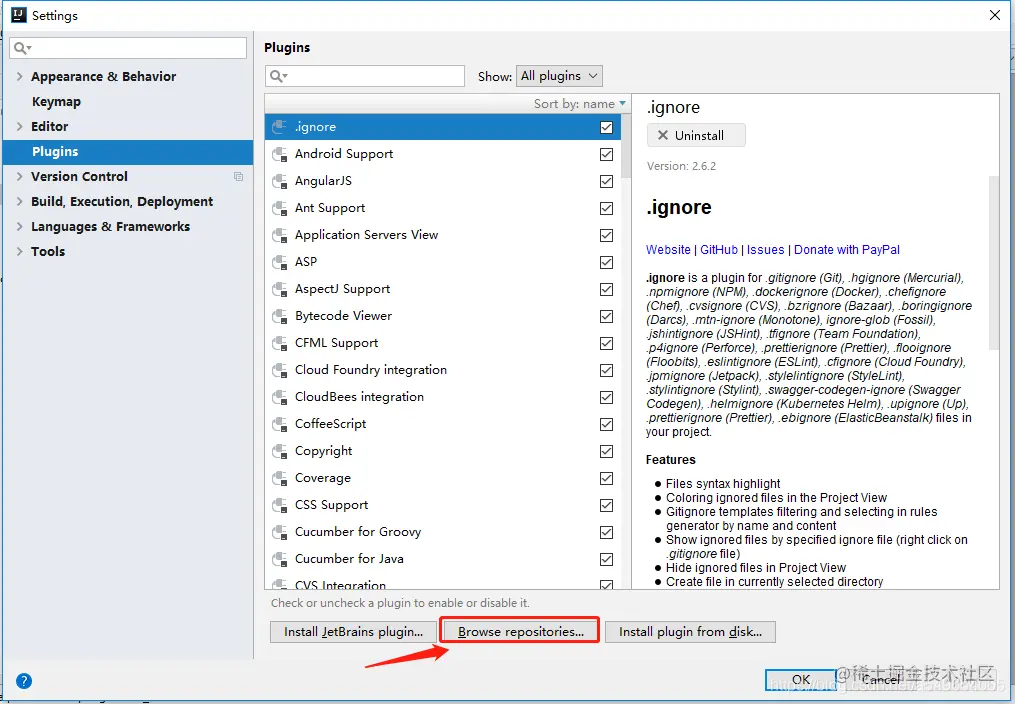Disable the .ignore plugin checkbox

607,127
